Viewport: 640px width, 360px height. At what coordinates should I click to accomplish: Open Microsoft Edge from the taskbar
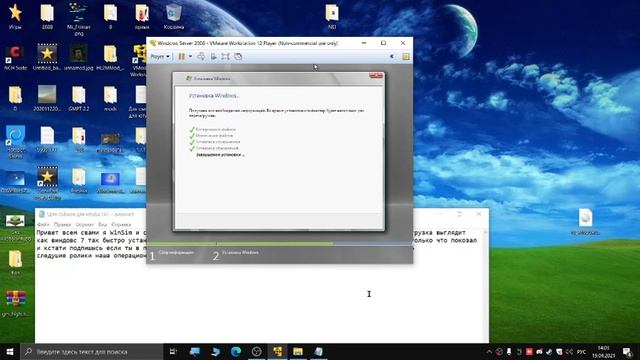236,351
